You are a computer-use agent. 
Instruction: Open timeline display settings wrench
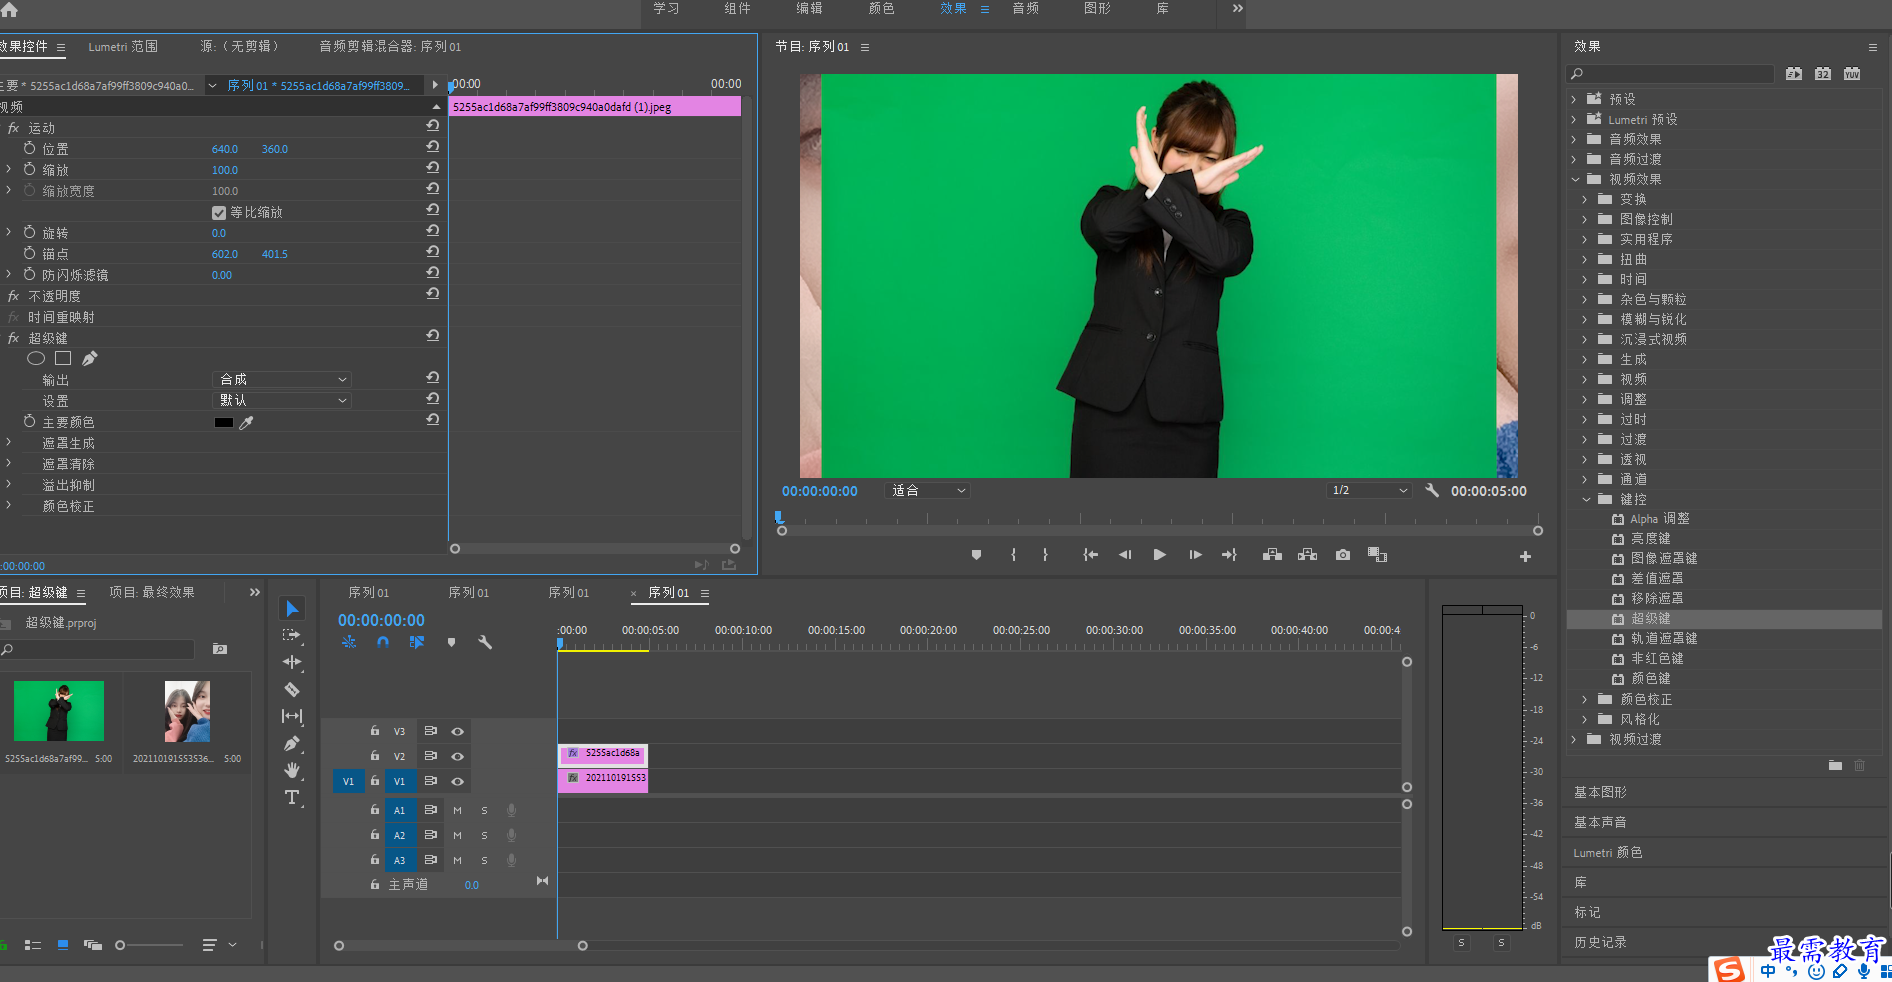click(x=485, y=642)
